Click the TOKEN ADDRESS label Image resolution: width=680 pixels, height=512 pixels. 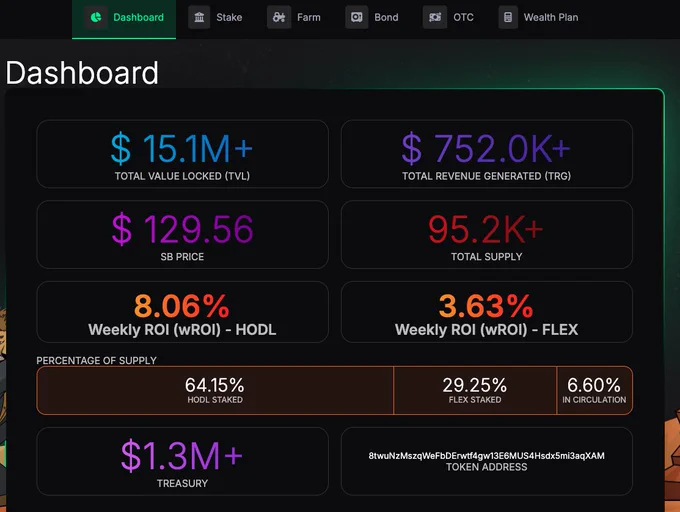487,467
